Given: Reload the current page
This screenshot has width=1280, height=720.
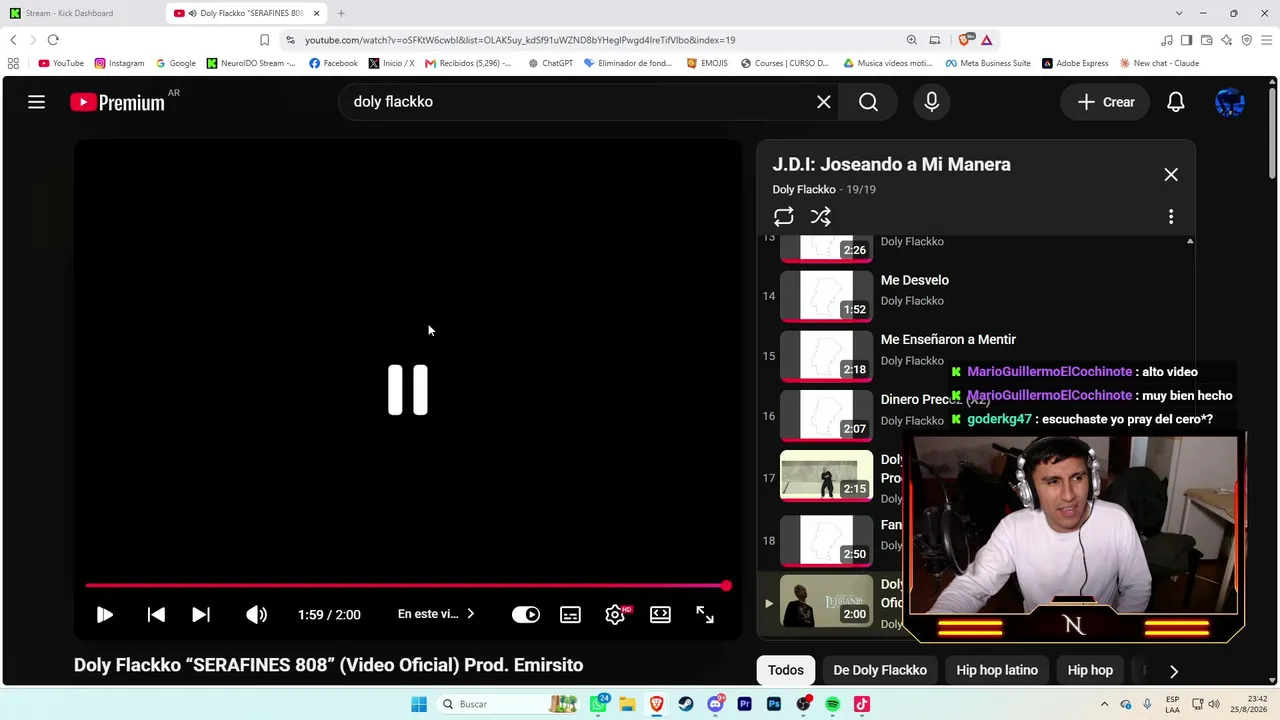Looking at the screenshot, I should (53, 40).
